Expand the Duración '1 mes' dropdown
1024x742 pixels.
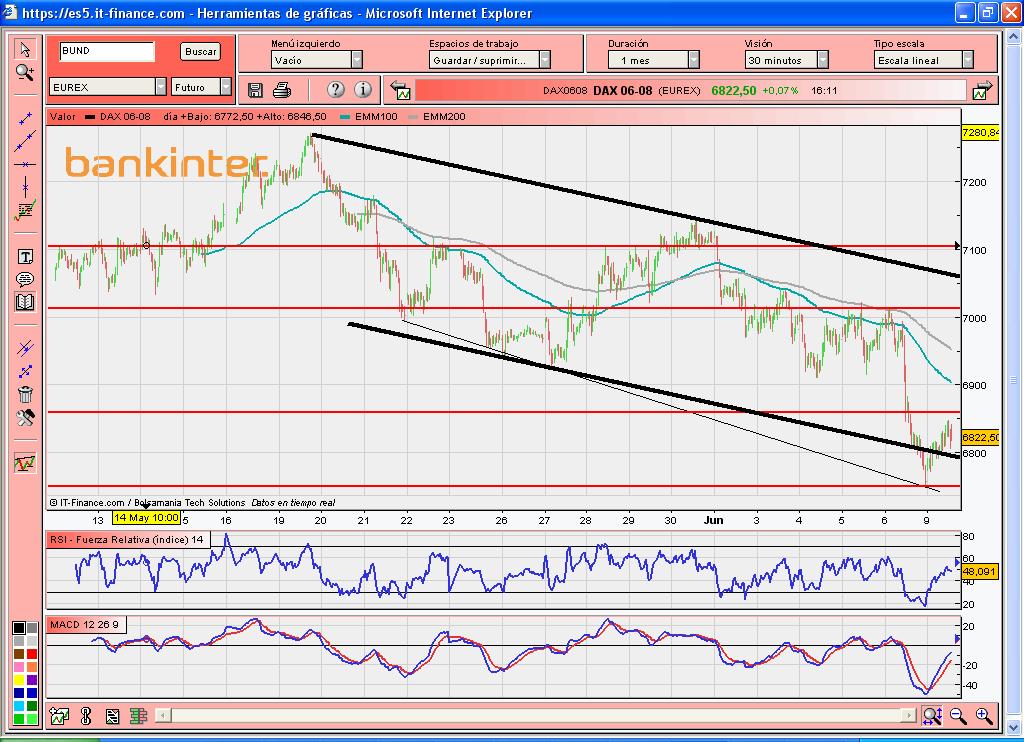[x=692, y=60]
